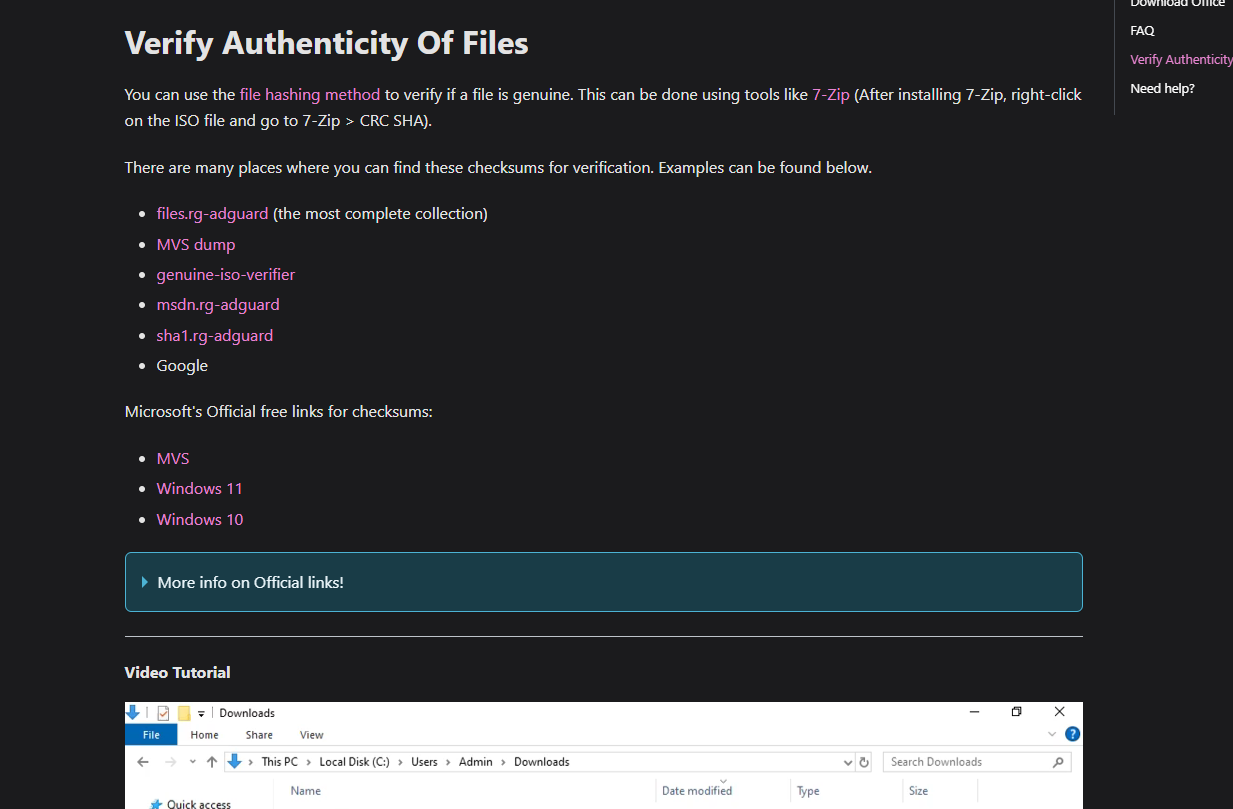Open the File tab in Explorer
Image resolution: width=1233 pixels, height=809 pixels.
point(151,734)
